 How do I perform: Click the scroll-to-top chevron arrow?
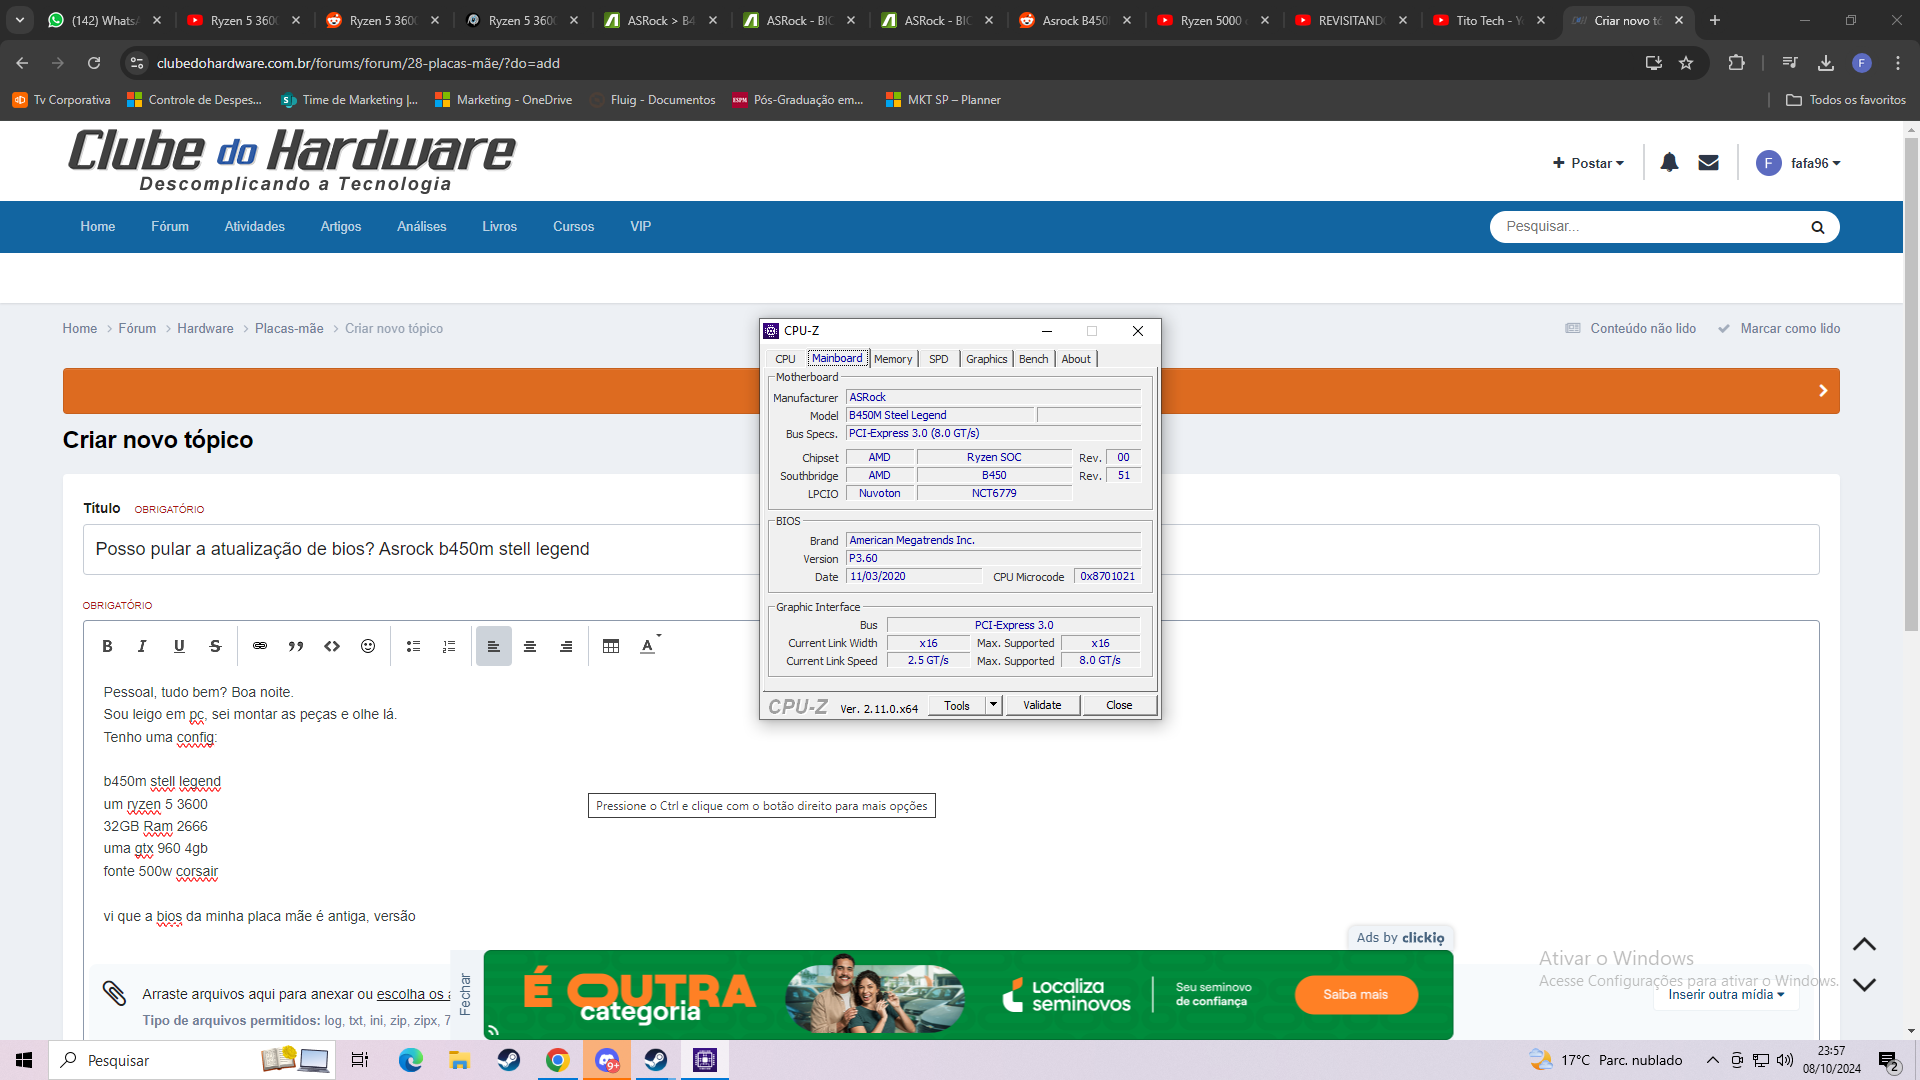pyautogui.click(x=1864, y=944)
